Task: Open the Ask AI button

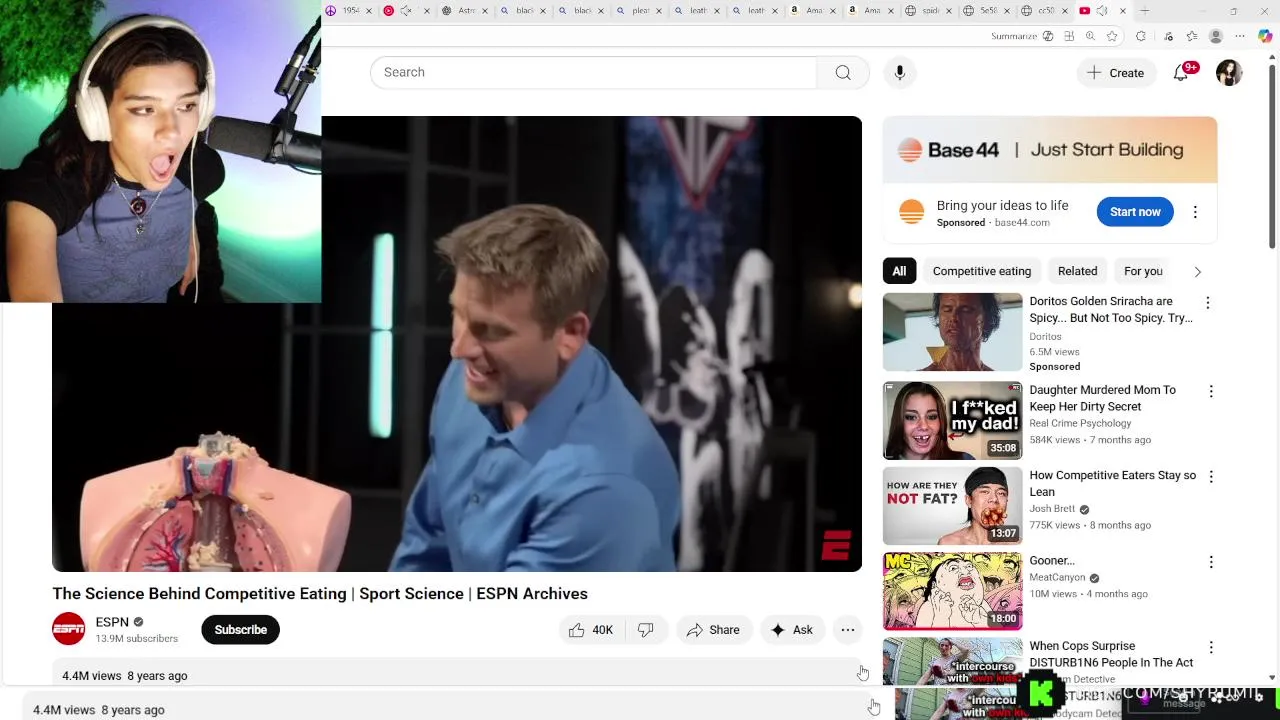Action: [x=792, y=630]
